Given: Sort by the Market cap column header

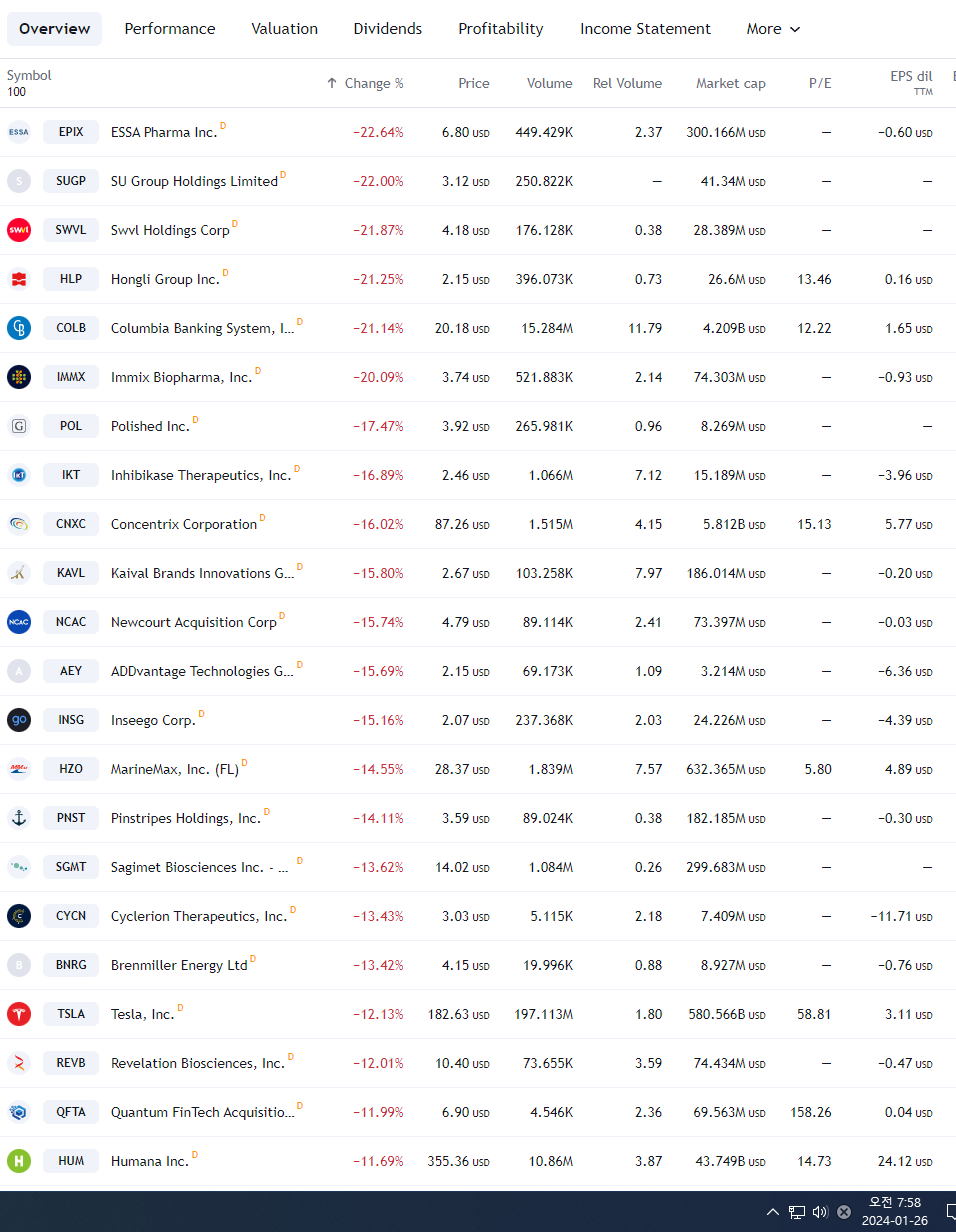Looking at the screenshot, I should coord(731,83).
